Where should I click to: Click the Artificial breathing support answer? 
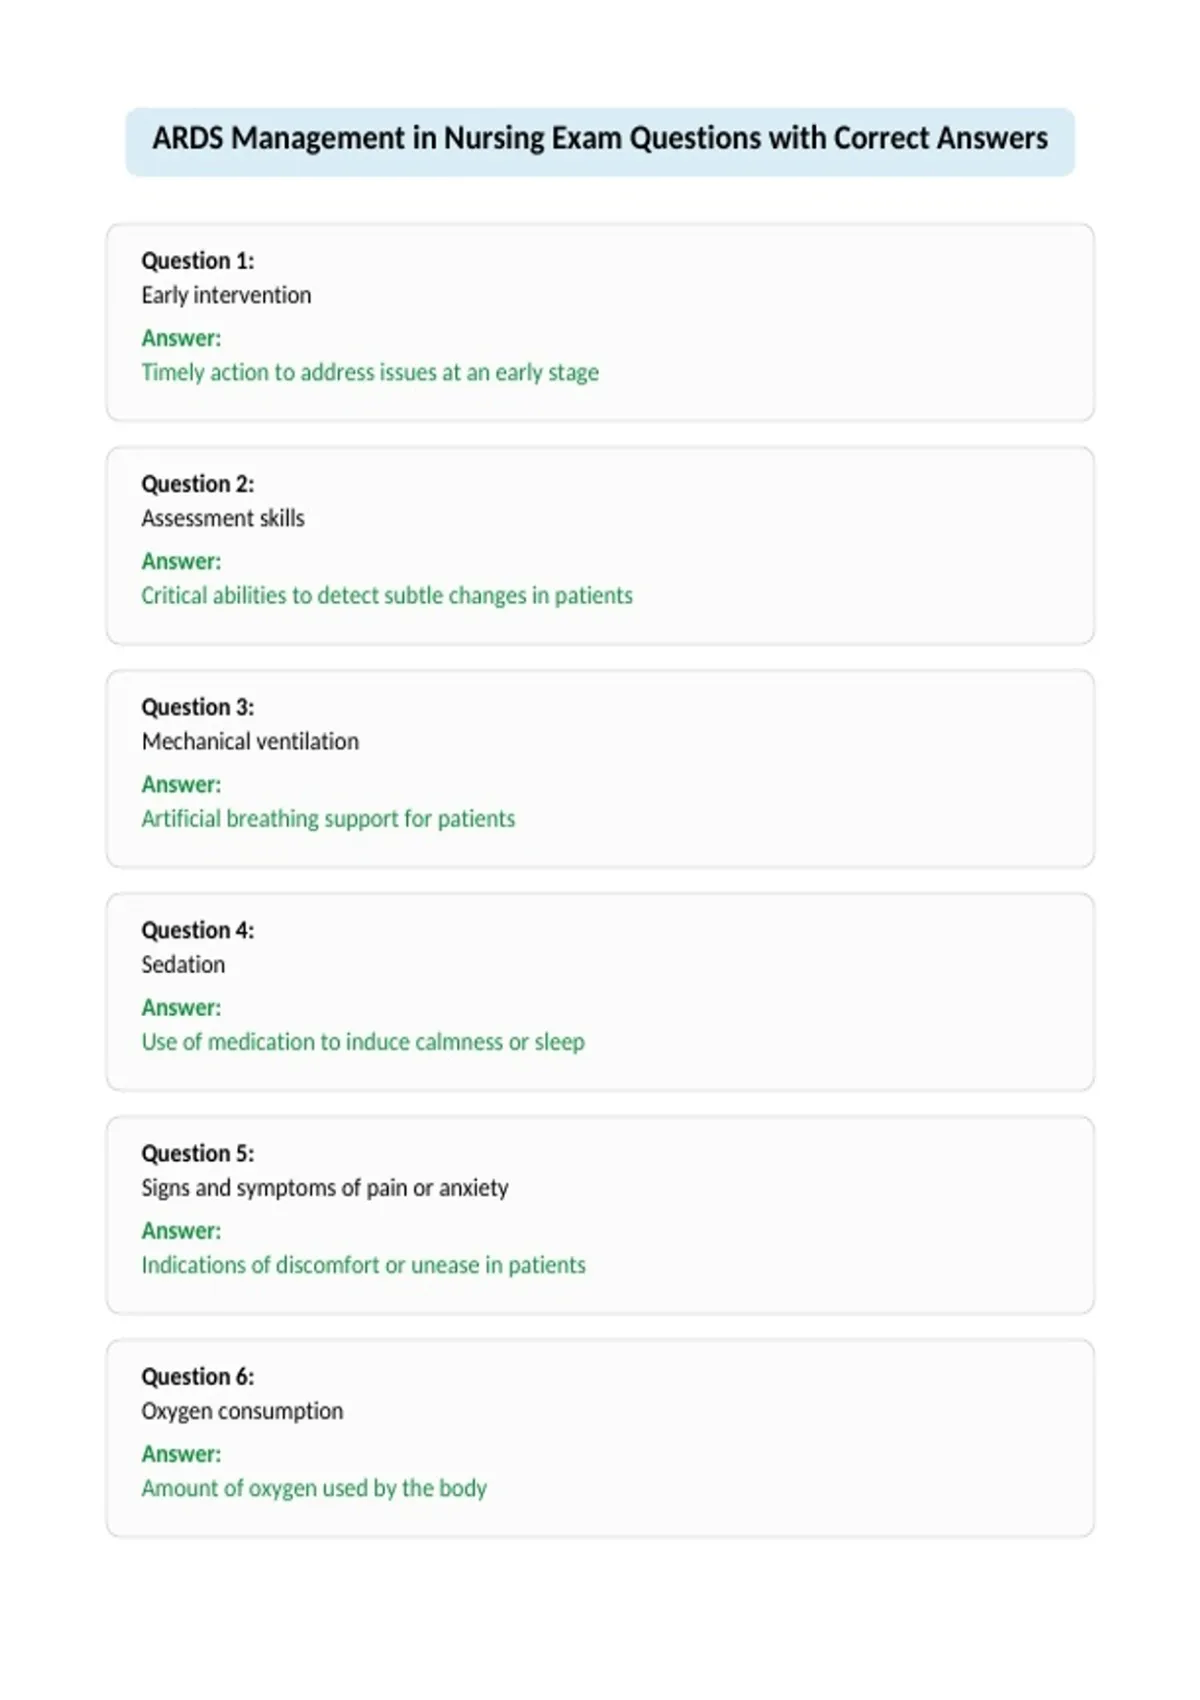[x=328, y=819]
